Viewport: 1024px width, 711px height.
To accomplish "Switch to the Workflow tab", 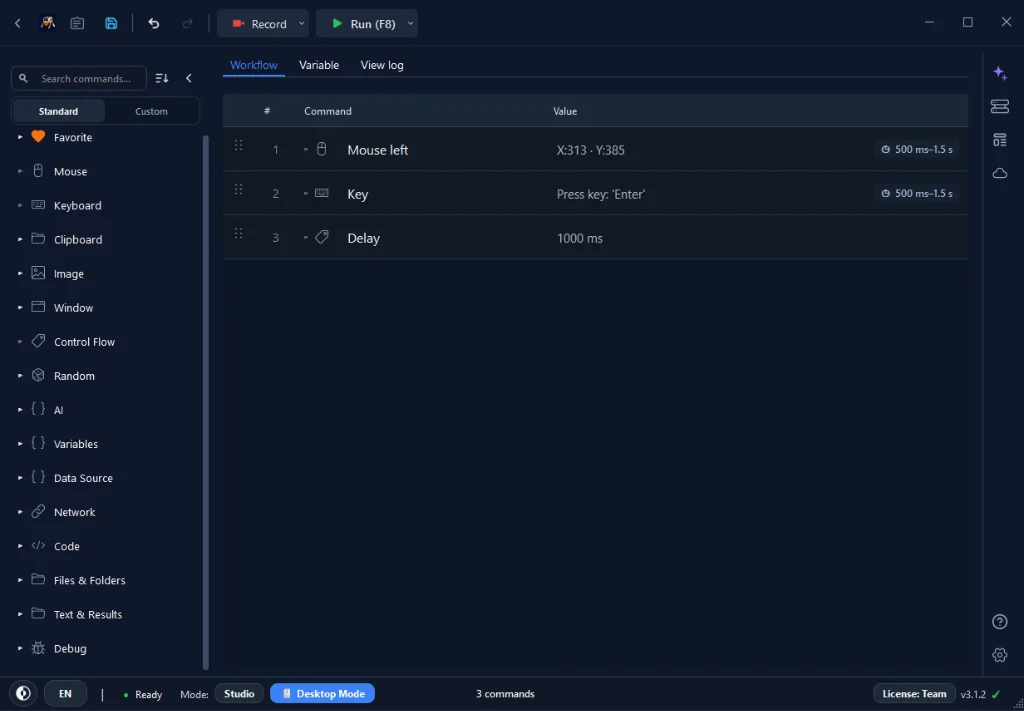I will (254, 65).
